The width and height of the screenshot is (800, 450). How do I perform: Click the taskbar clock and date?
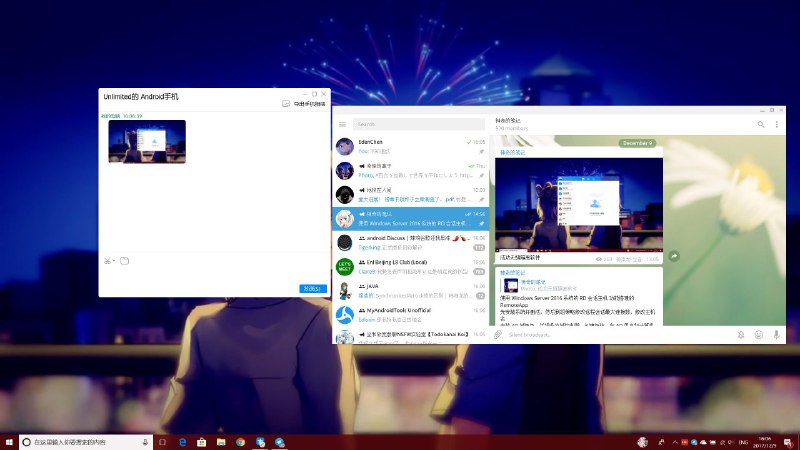[764, 442]
